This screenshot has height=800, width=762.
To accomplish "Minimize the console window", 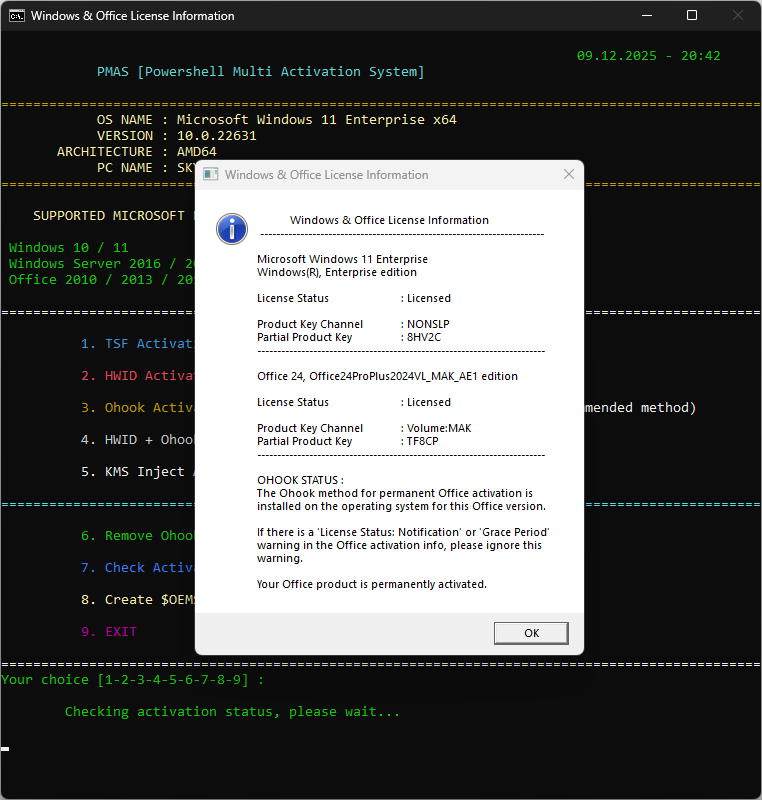I will click(647, 16).
